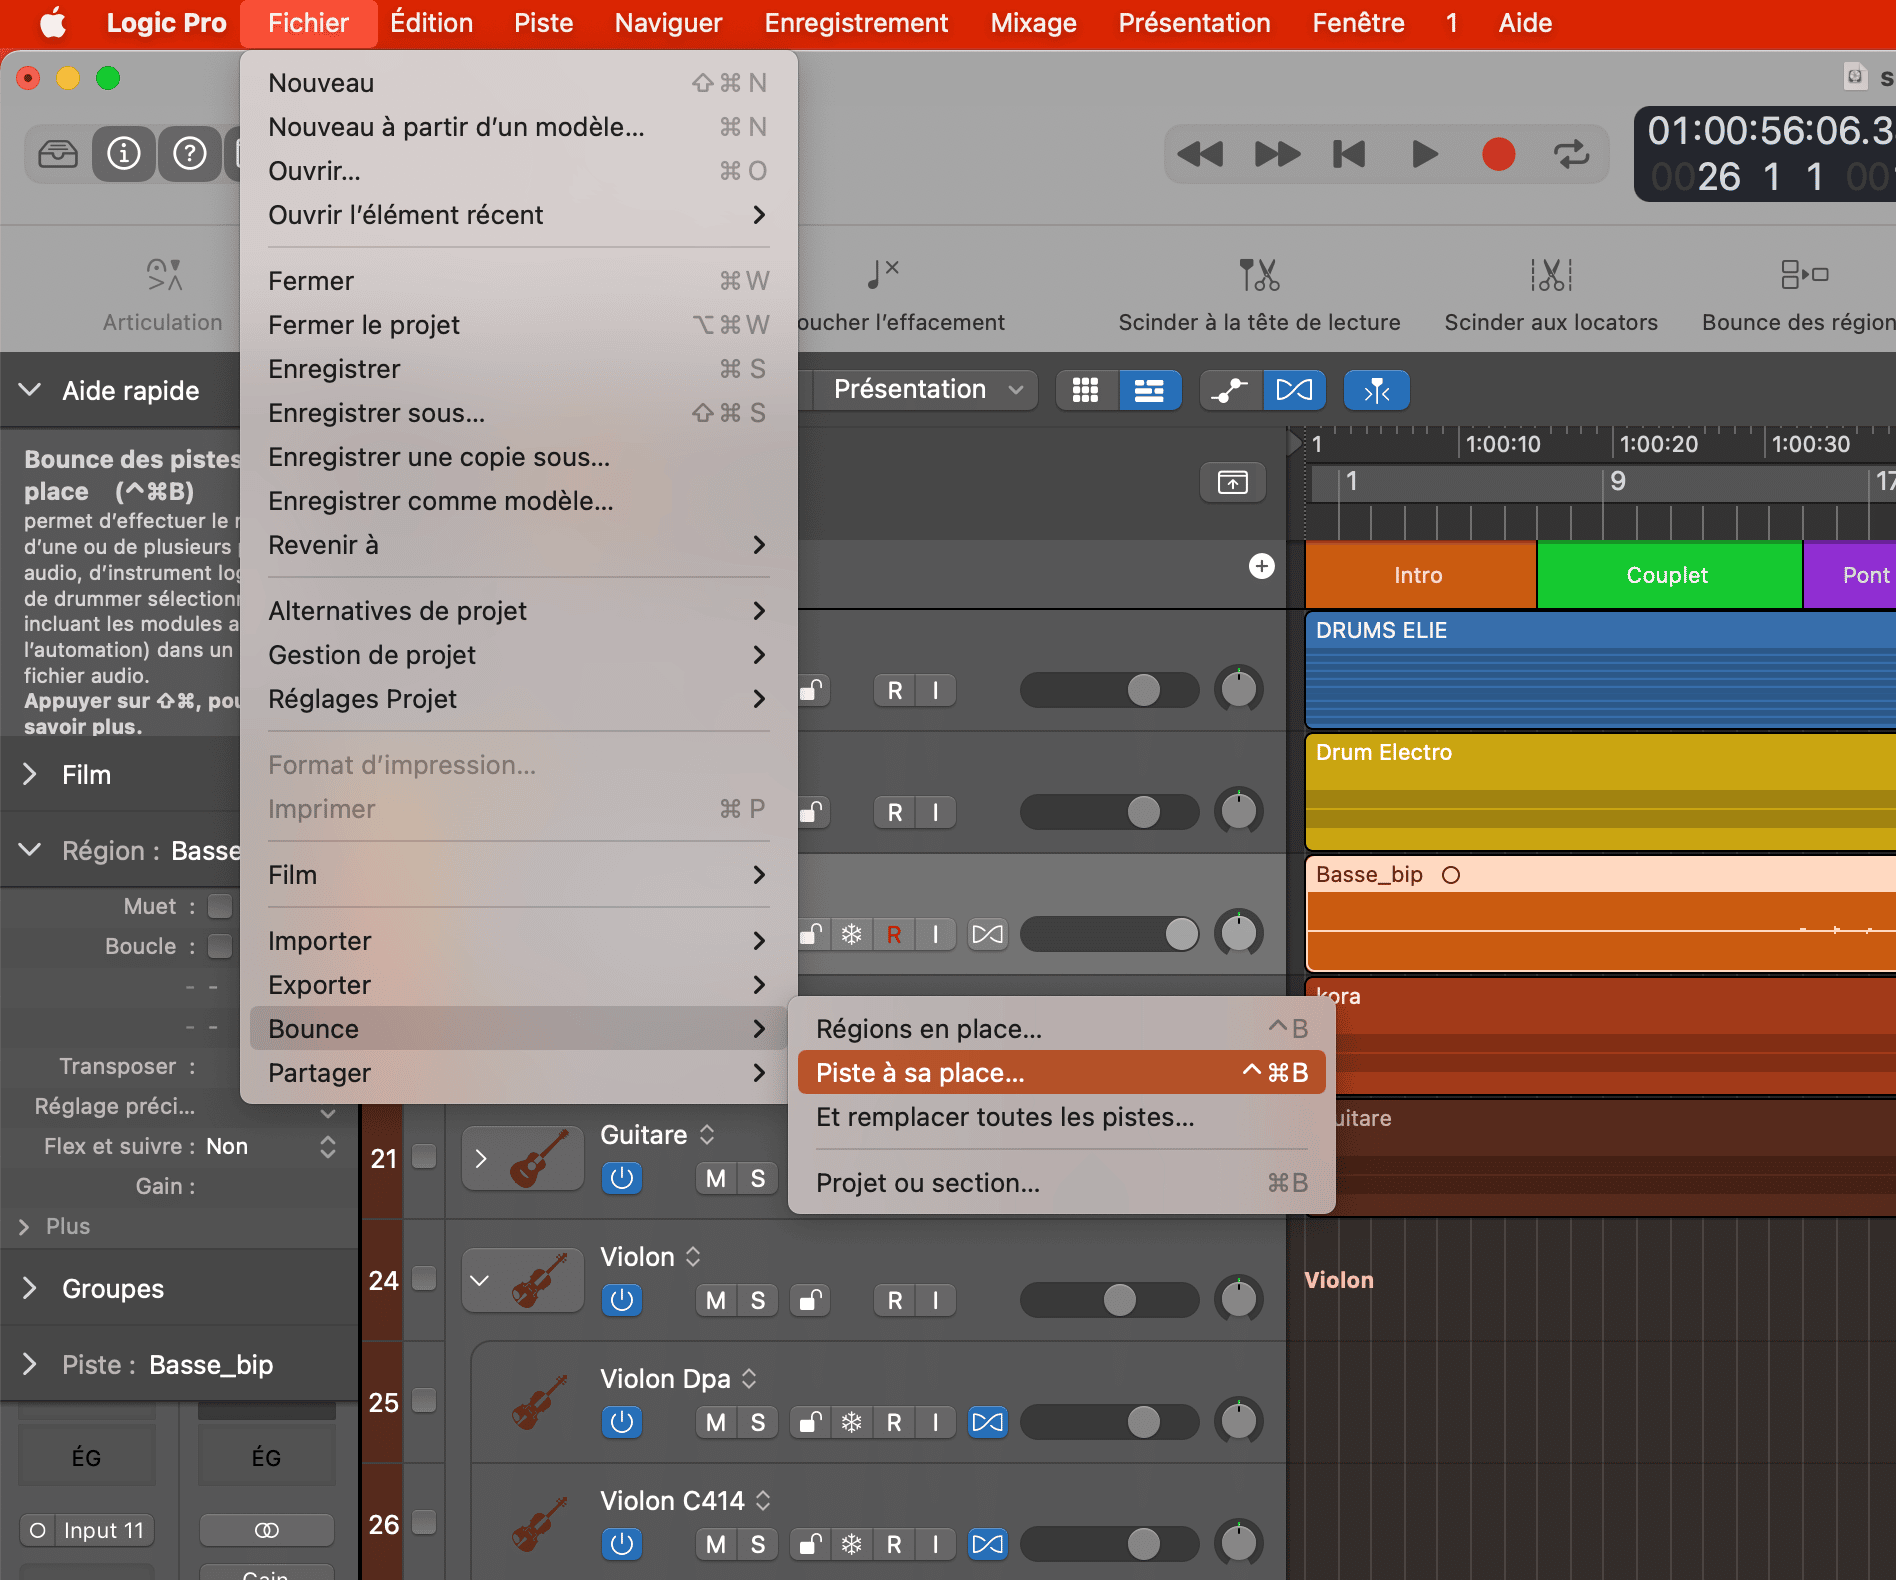Toggle input monitoring on Violon C414
Image resolution: width=1896 pixels, height=1580 pixels.
935,1544
